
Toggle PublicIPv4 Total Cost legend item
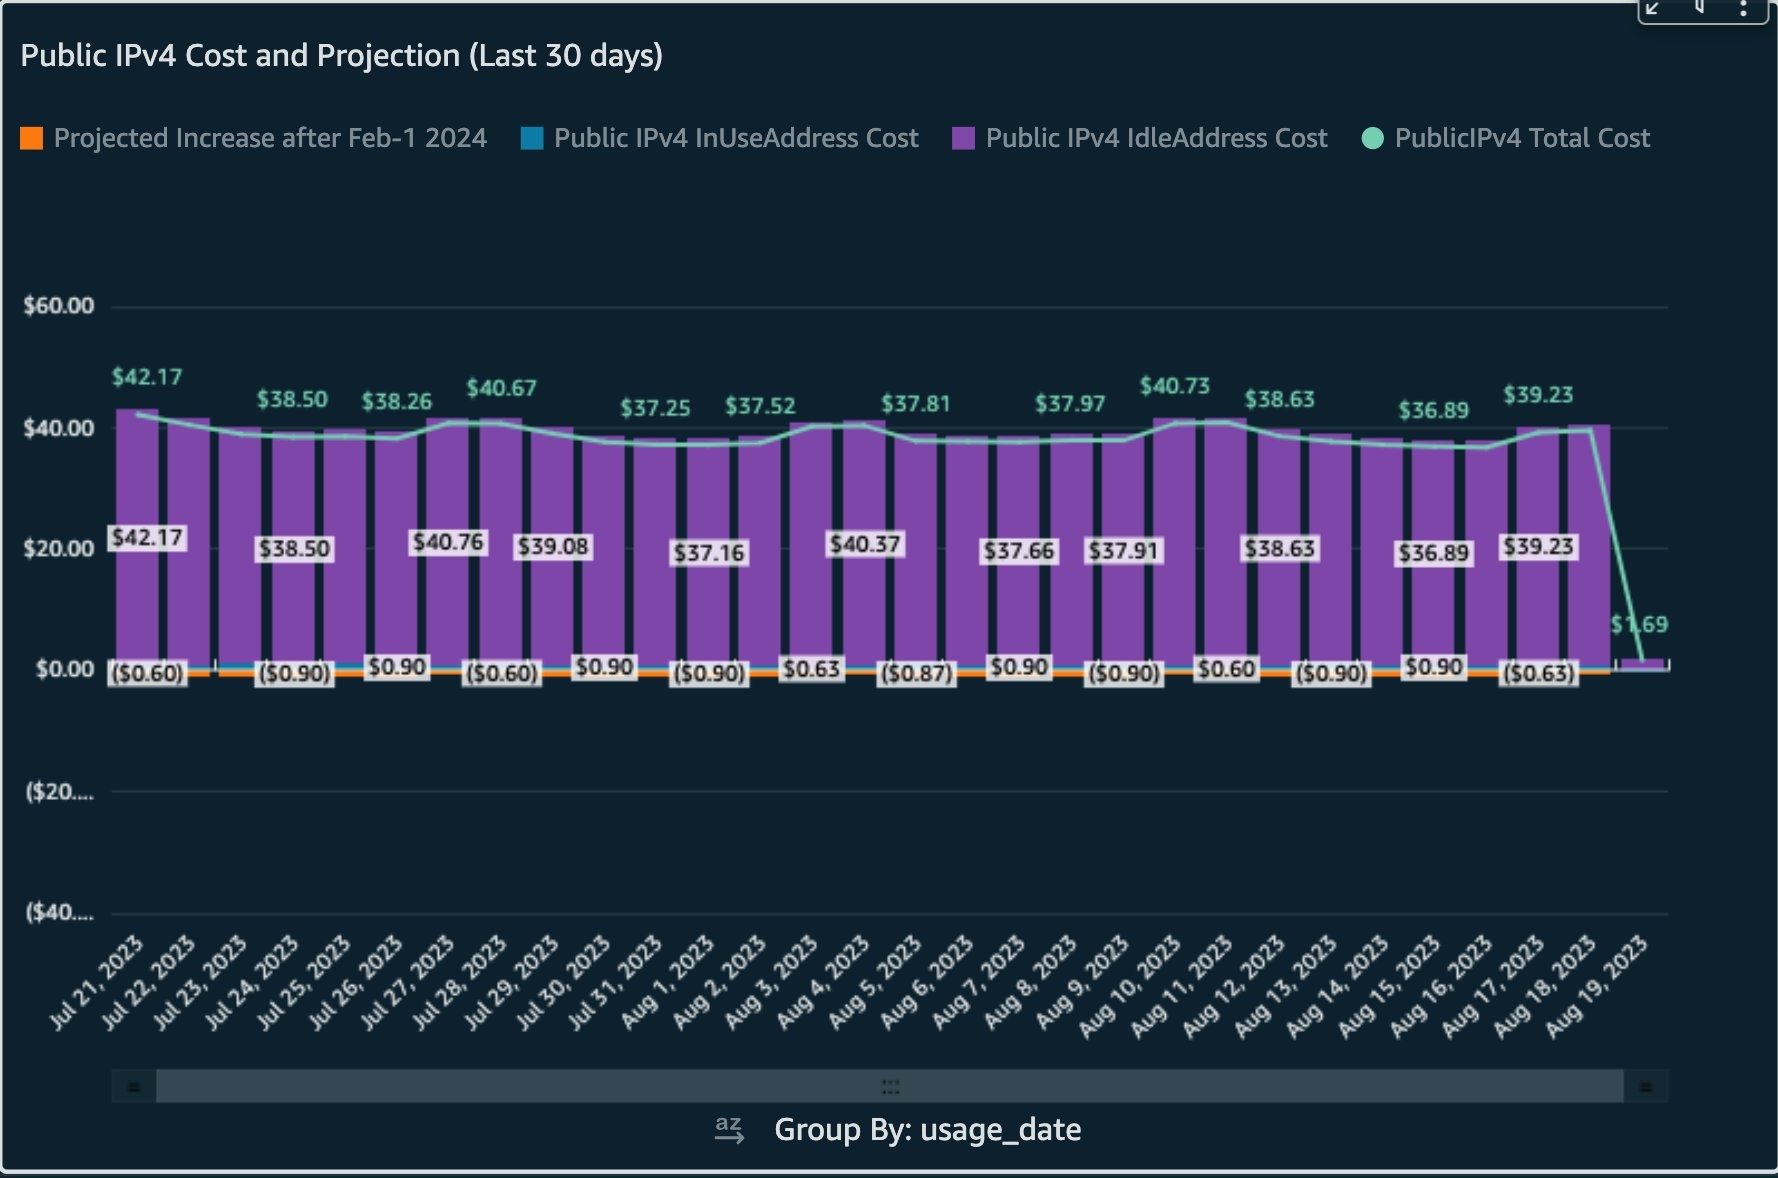pos(1521,138)
